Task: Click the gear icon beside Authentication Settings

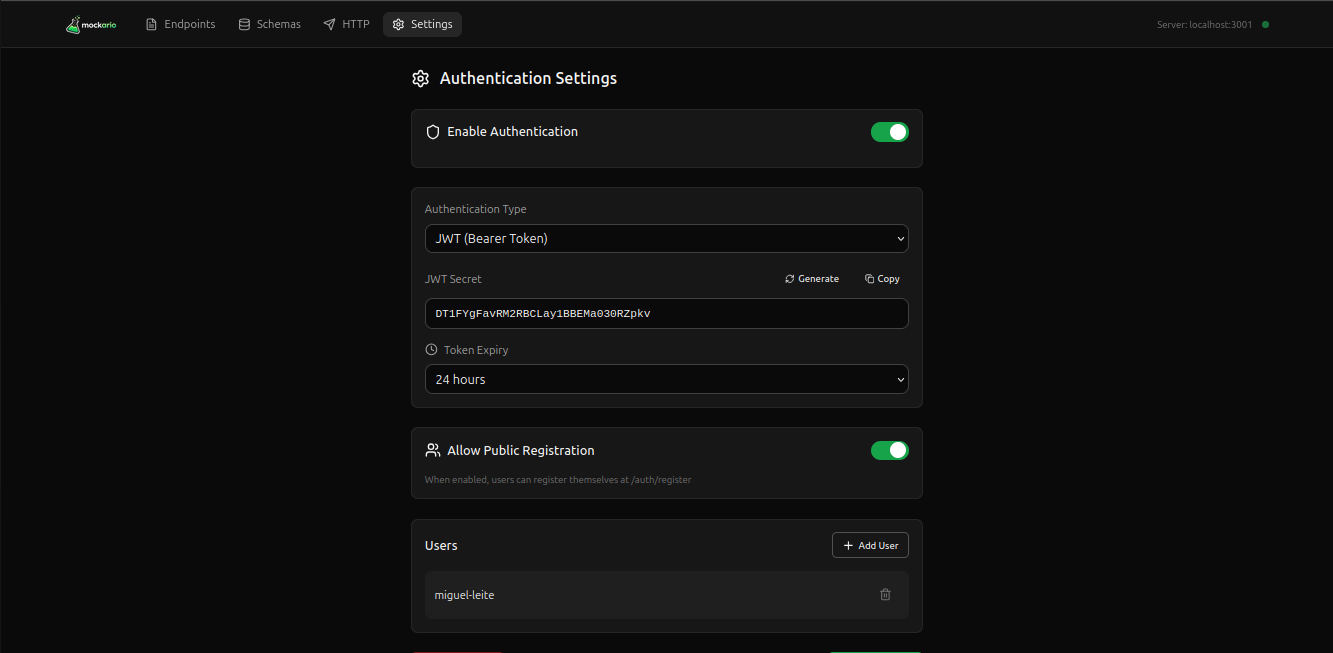Action: [x=421, y=79]
